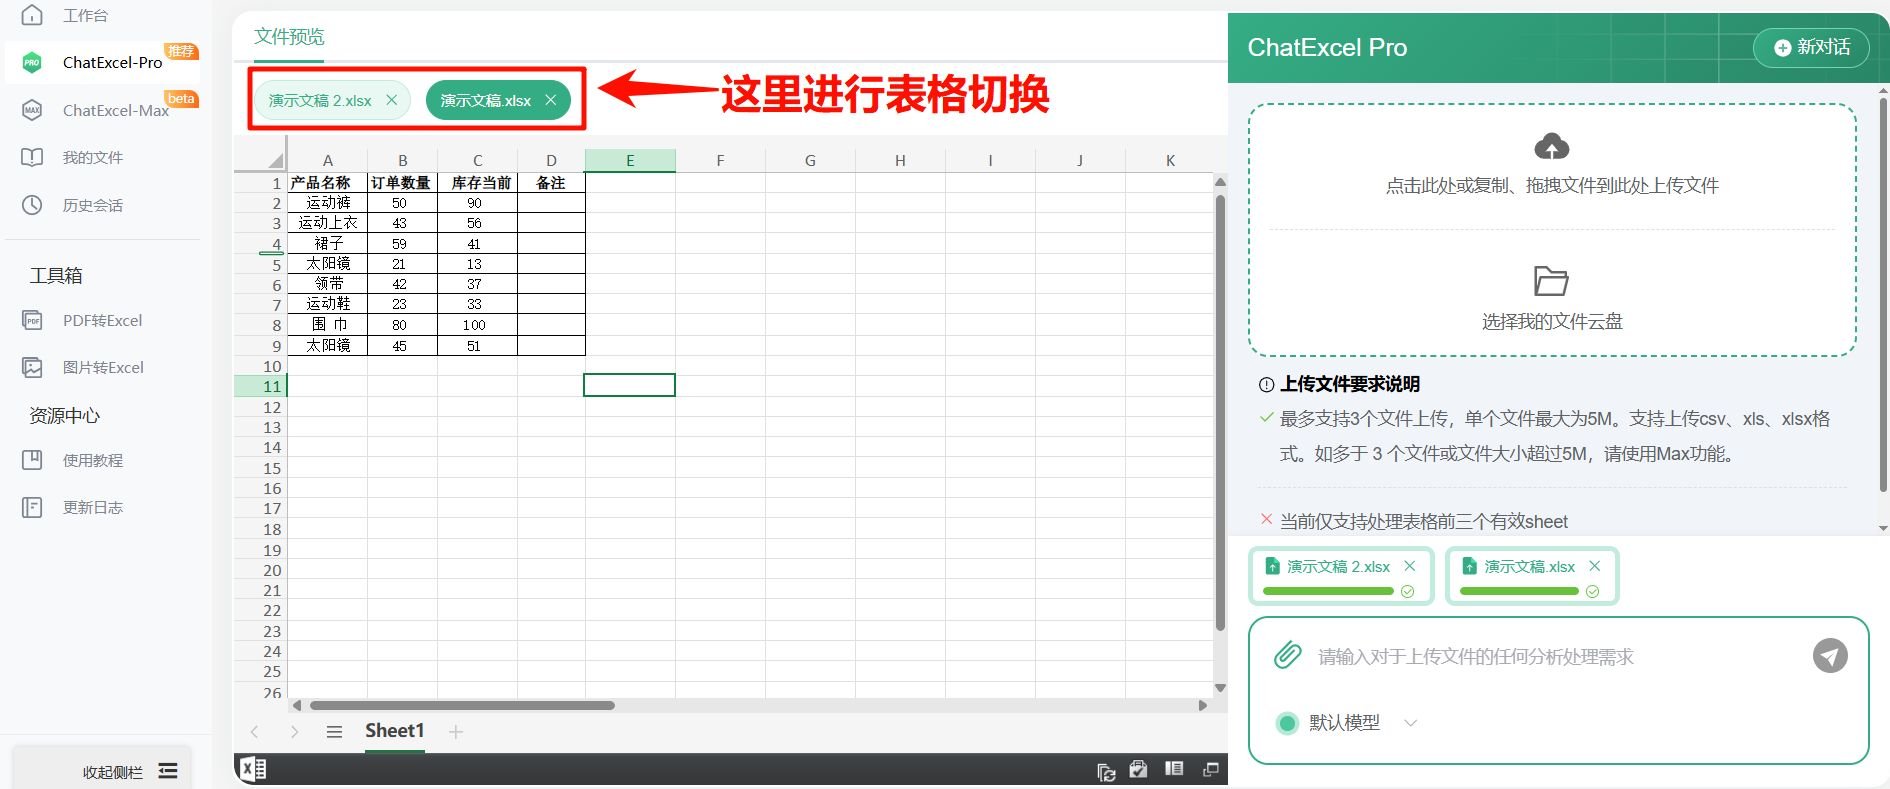
Task: Go to next sheet with right chevron
Action: [x=294, y=732]
